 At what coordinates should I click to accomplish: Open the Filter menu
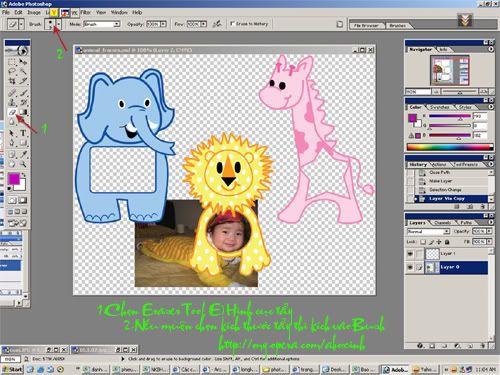[x=86, y=12]
